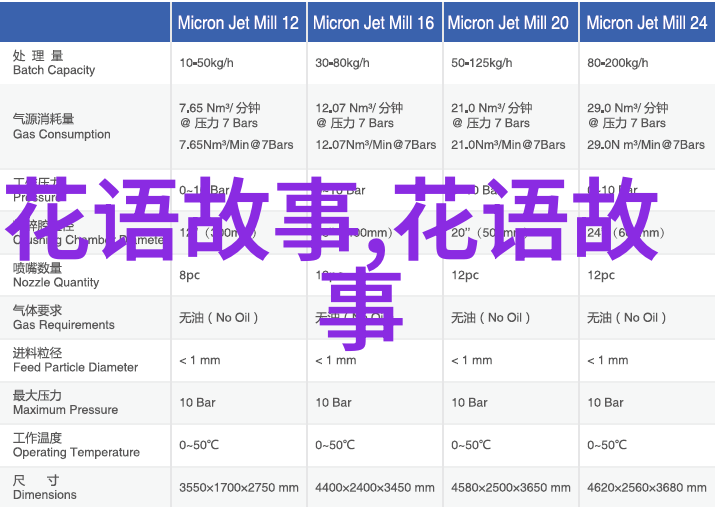Click the 7.65Nm³/Min@7Bars gas consumption value
Screen dimensions: 722x507
(236, 145)
